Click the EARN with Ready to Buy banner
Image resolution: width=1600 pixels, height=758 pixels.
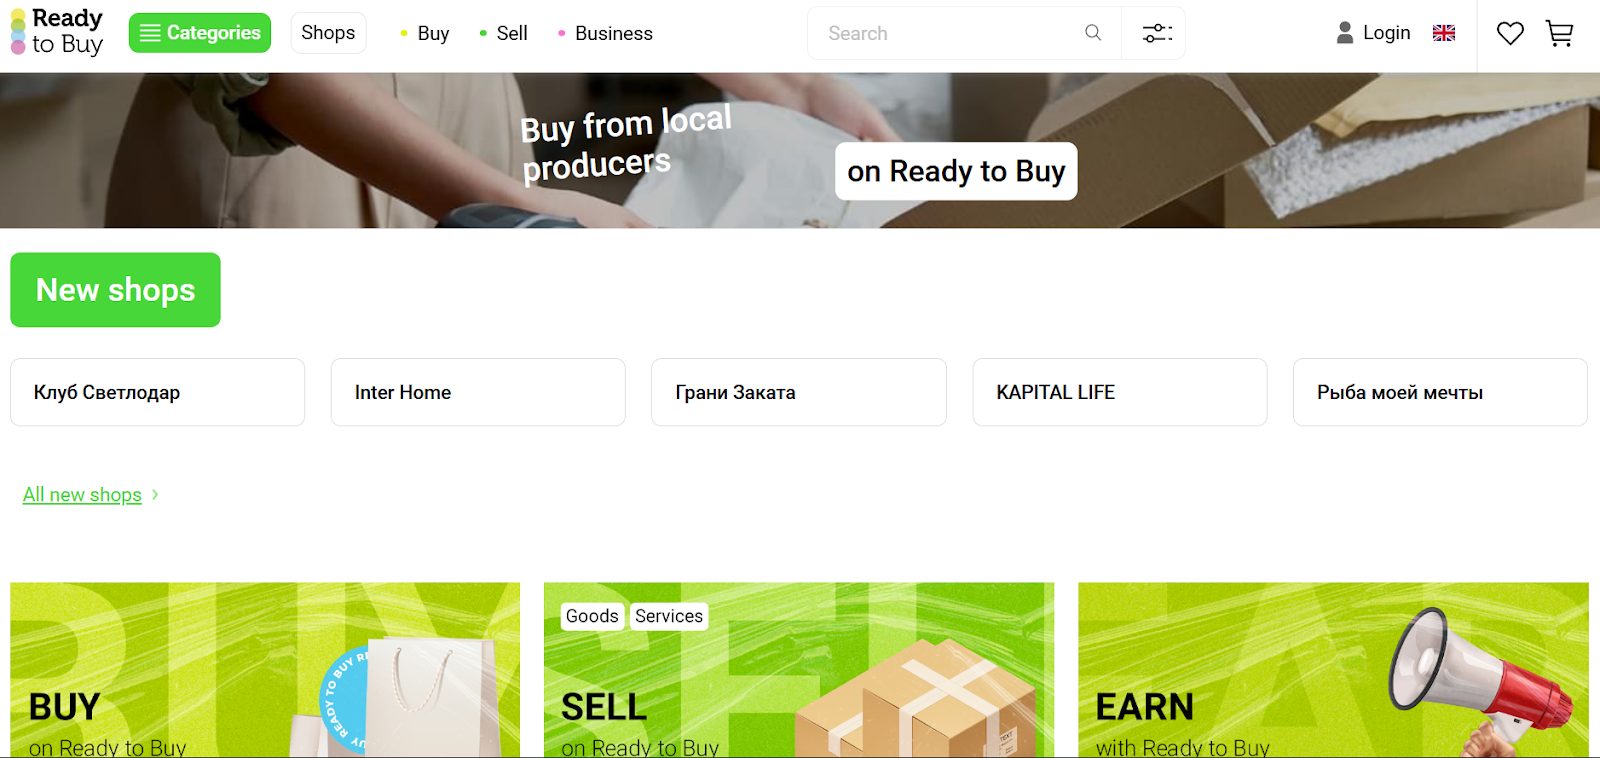1333,670
